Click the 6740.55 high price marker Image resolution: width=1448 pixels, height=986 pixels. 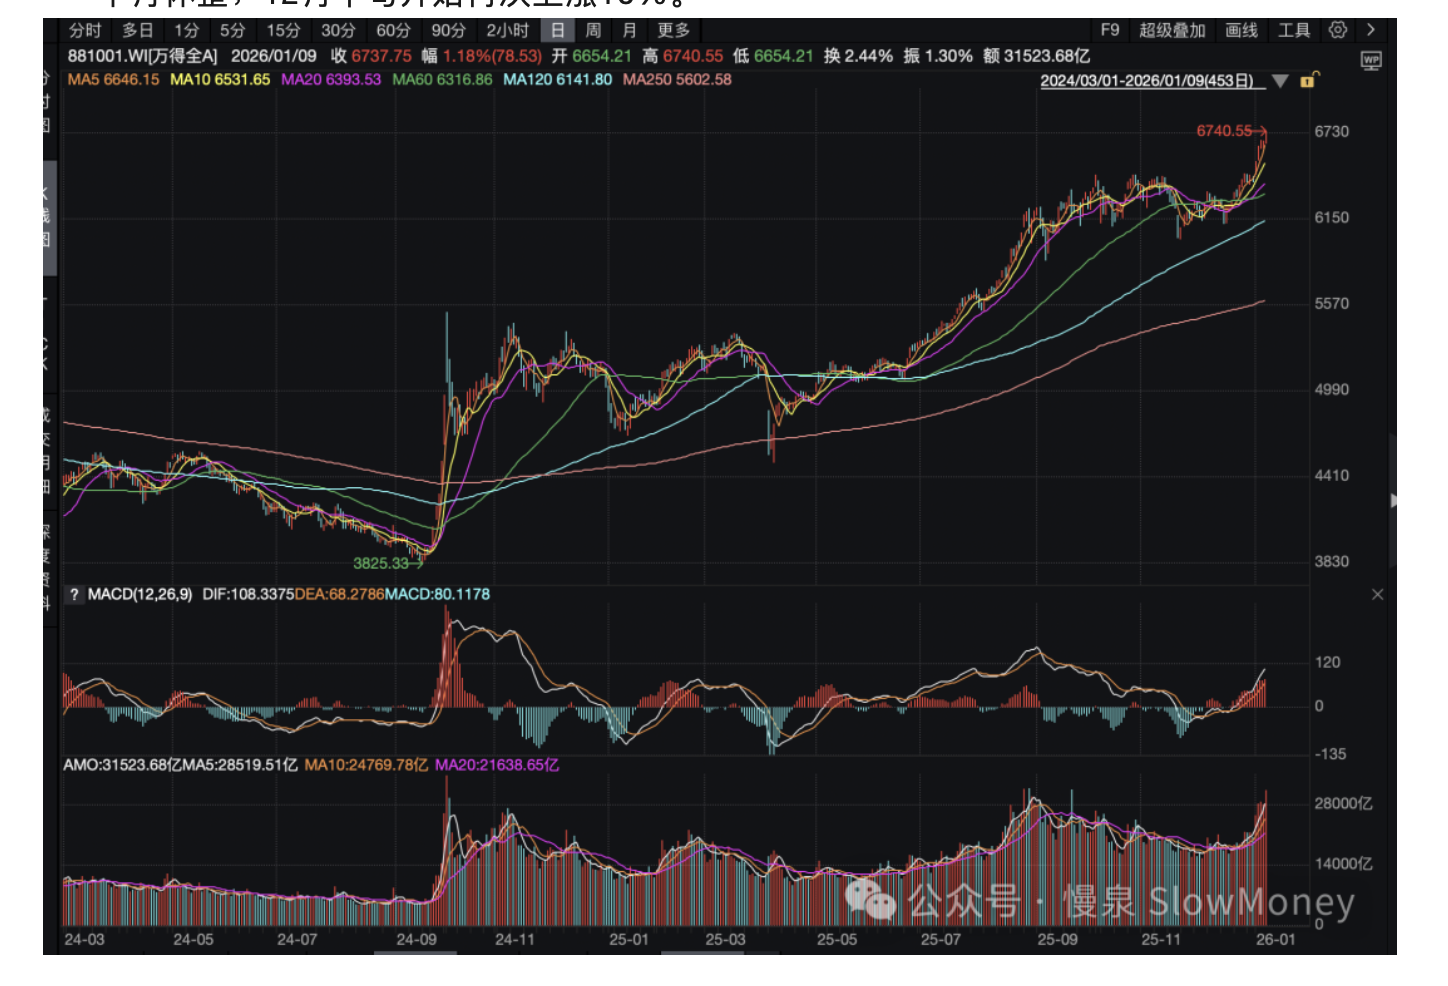click(1224, 131)
